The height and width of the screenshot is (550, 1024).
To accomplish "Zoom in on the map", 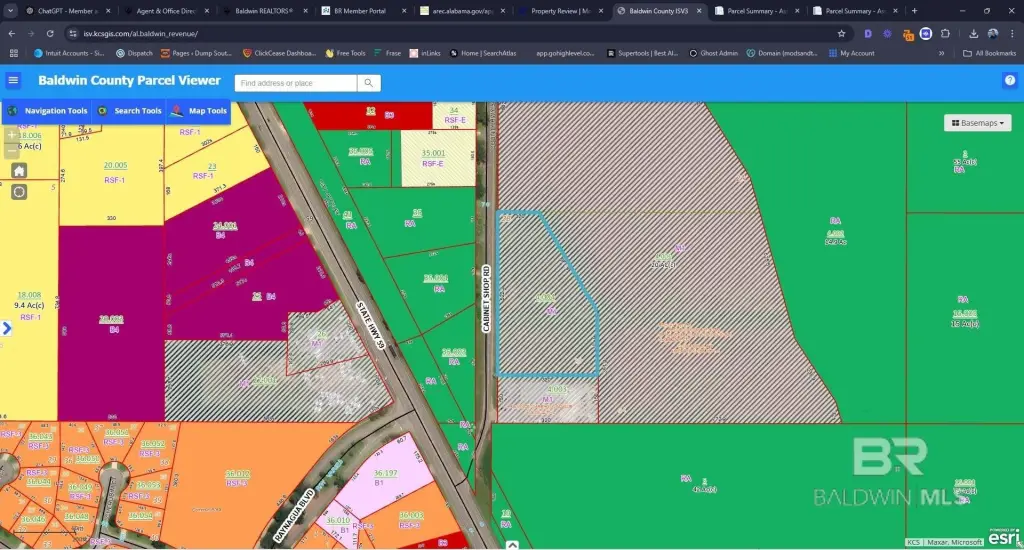I will 12,133.
